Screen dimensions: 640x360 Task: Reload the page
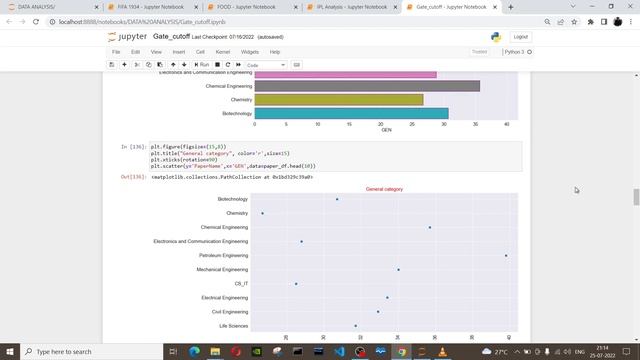(x=36, y=22)
